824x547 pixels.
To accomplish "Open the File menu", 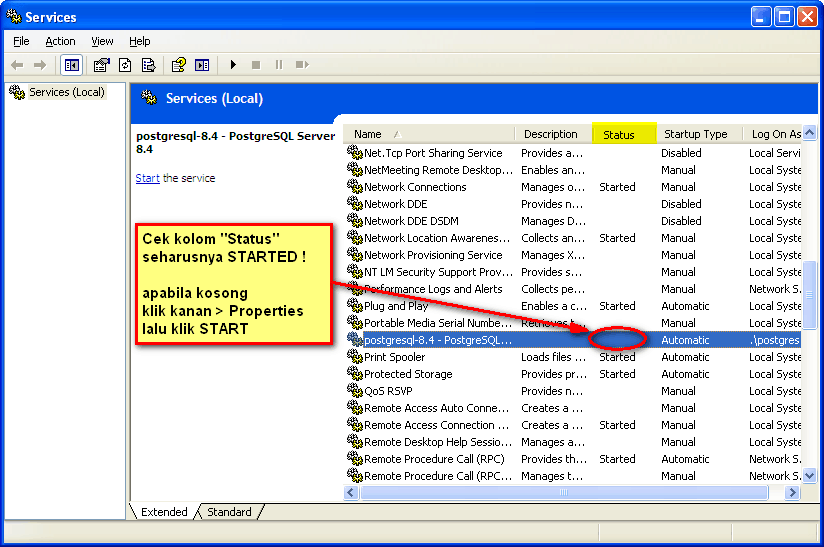I will click(x=21, y=41).
